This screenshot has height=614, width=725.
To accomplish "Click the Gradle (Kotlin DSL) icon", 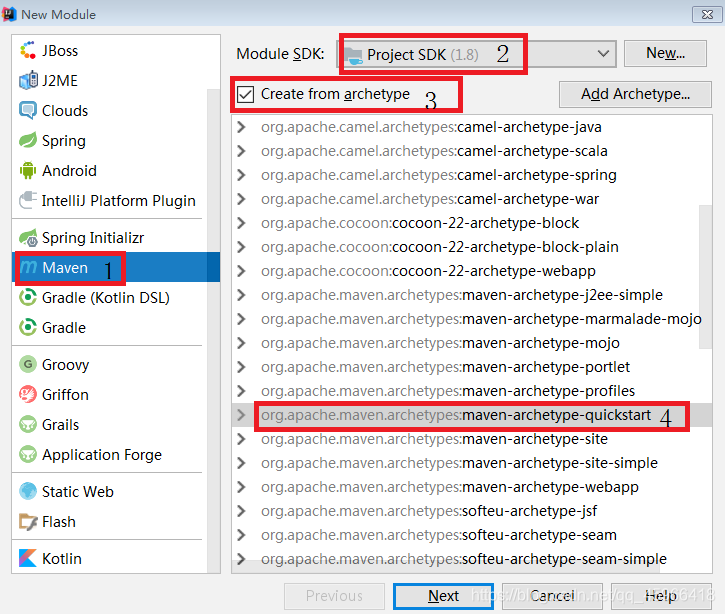I will pos(28,297).
